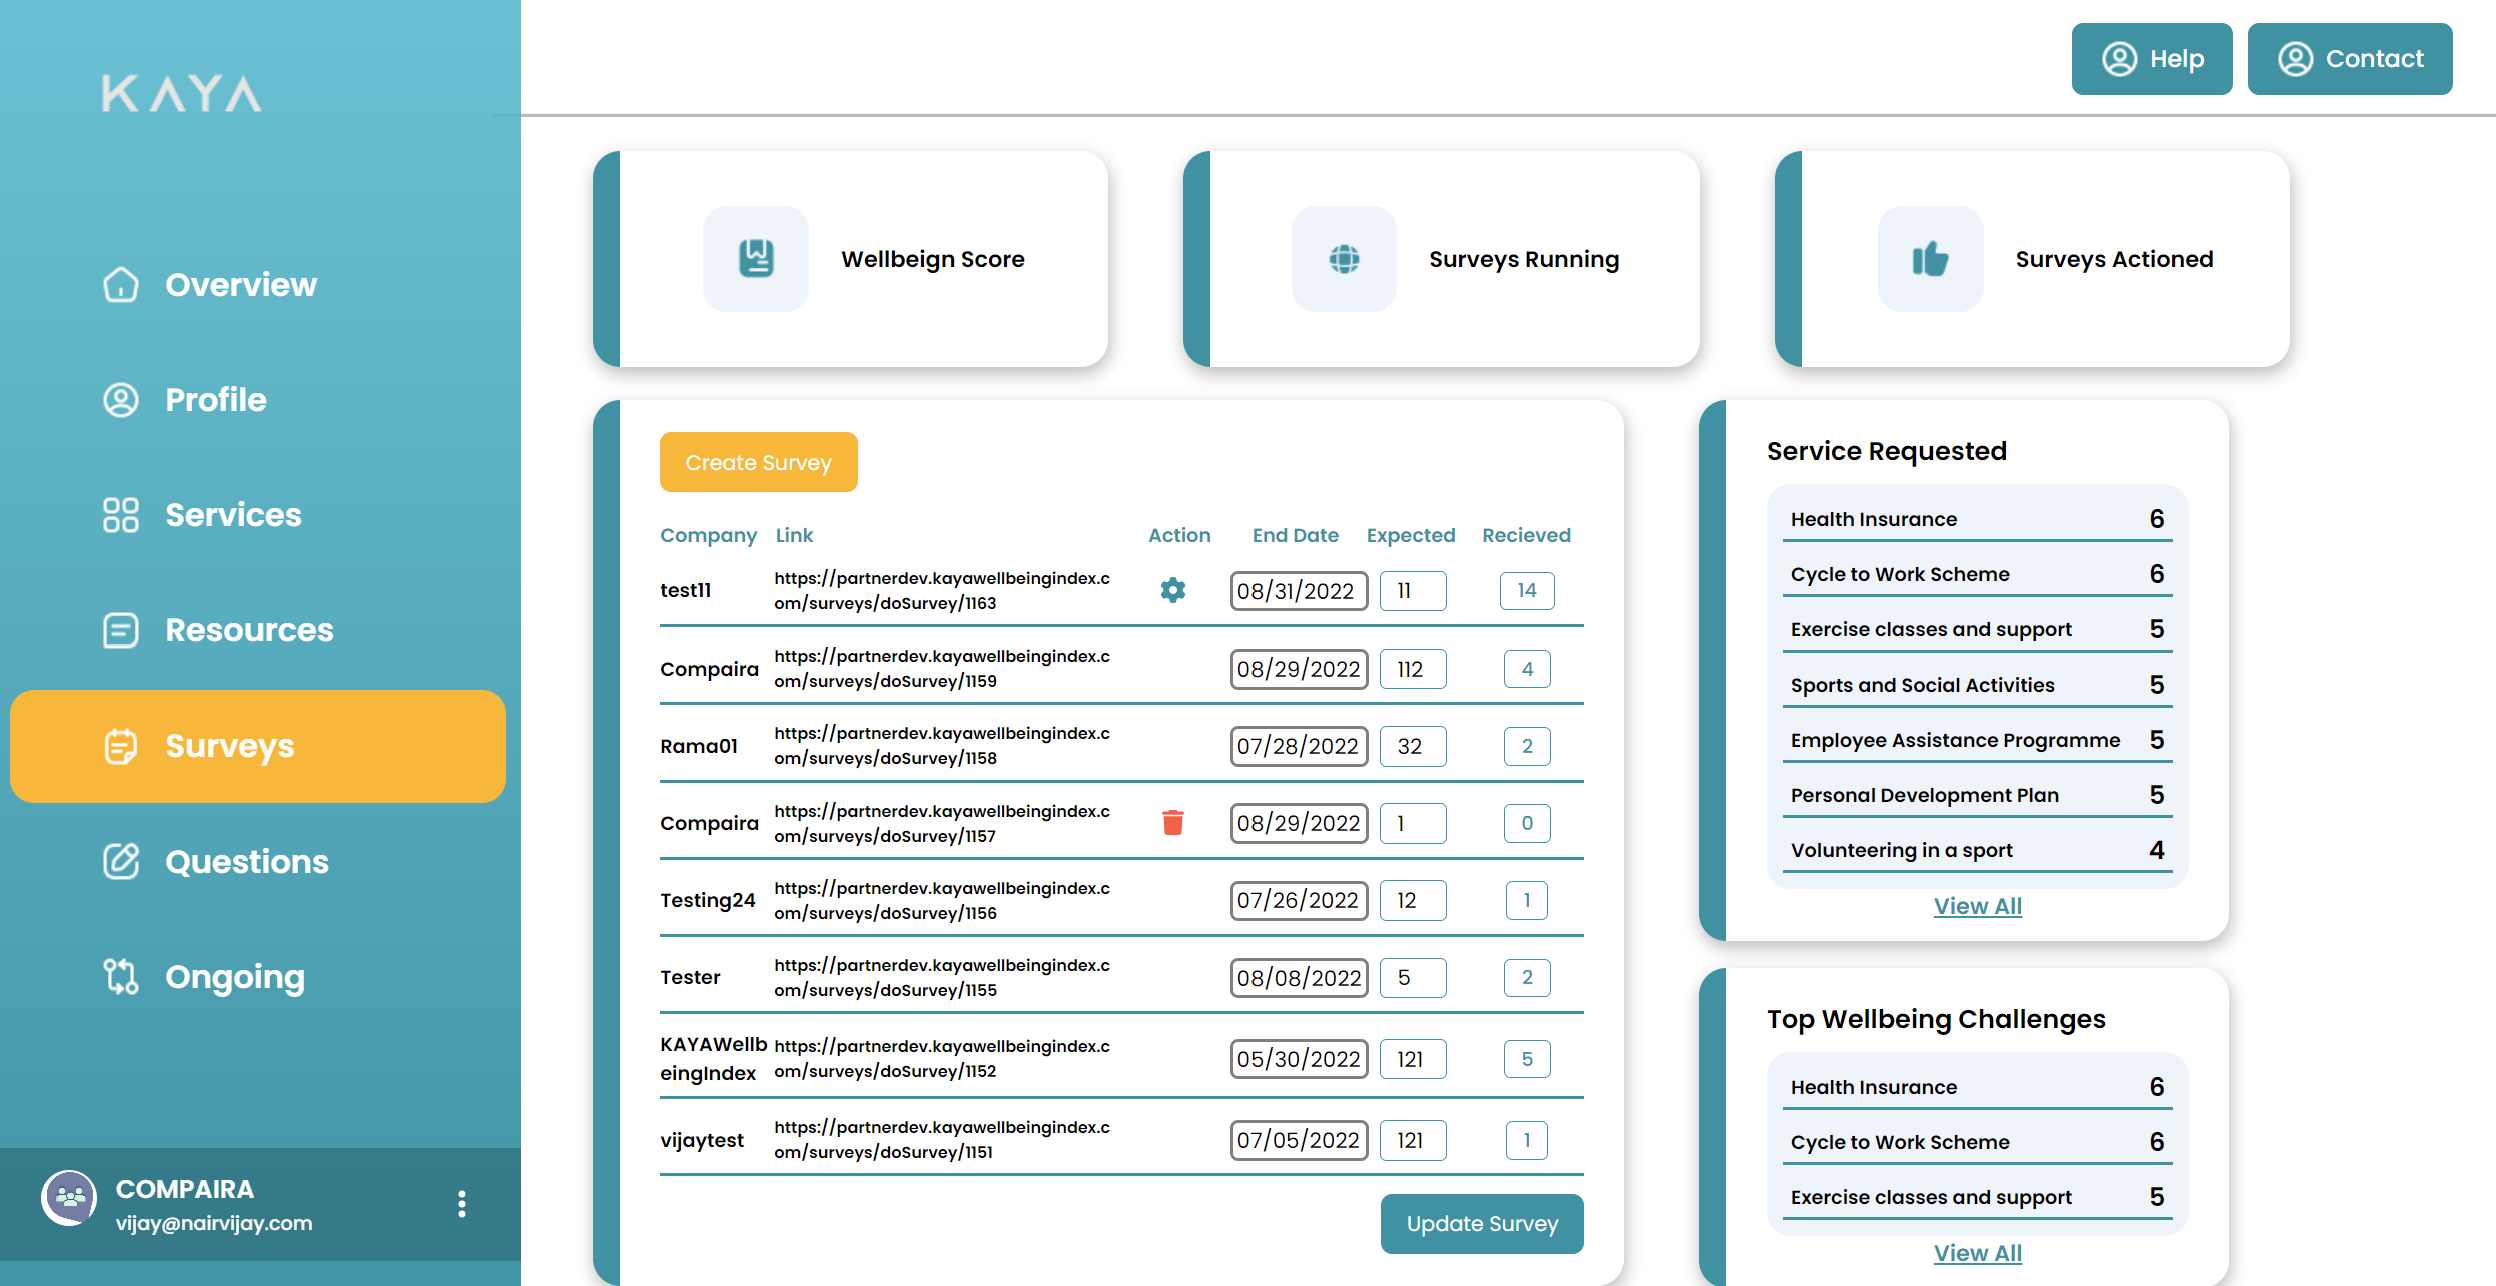Click the Wellbeign Score card title

(x=933, y=259)
